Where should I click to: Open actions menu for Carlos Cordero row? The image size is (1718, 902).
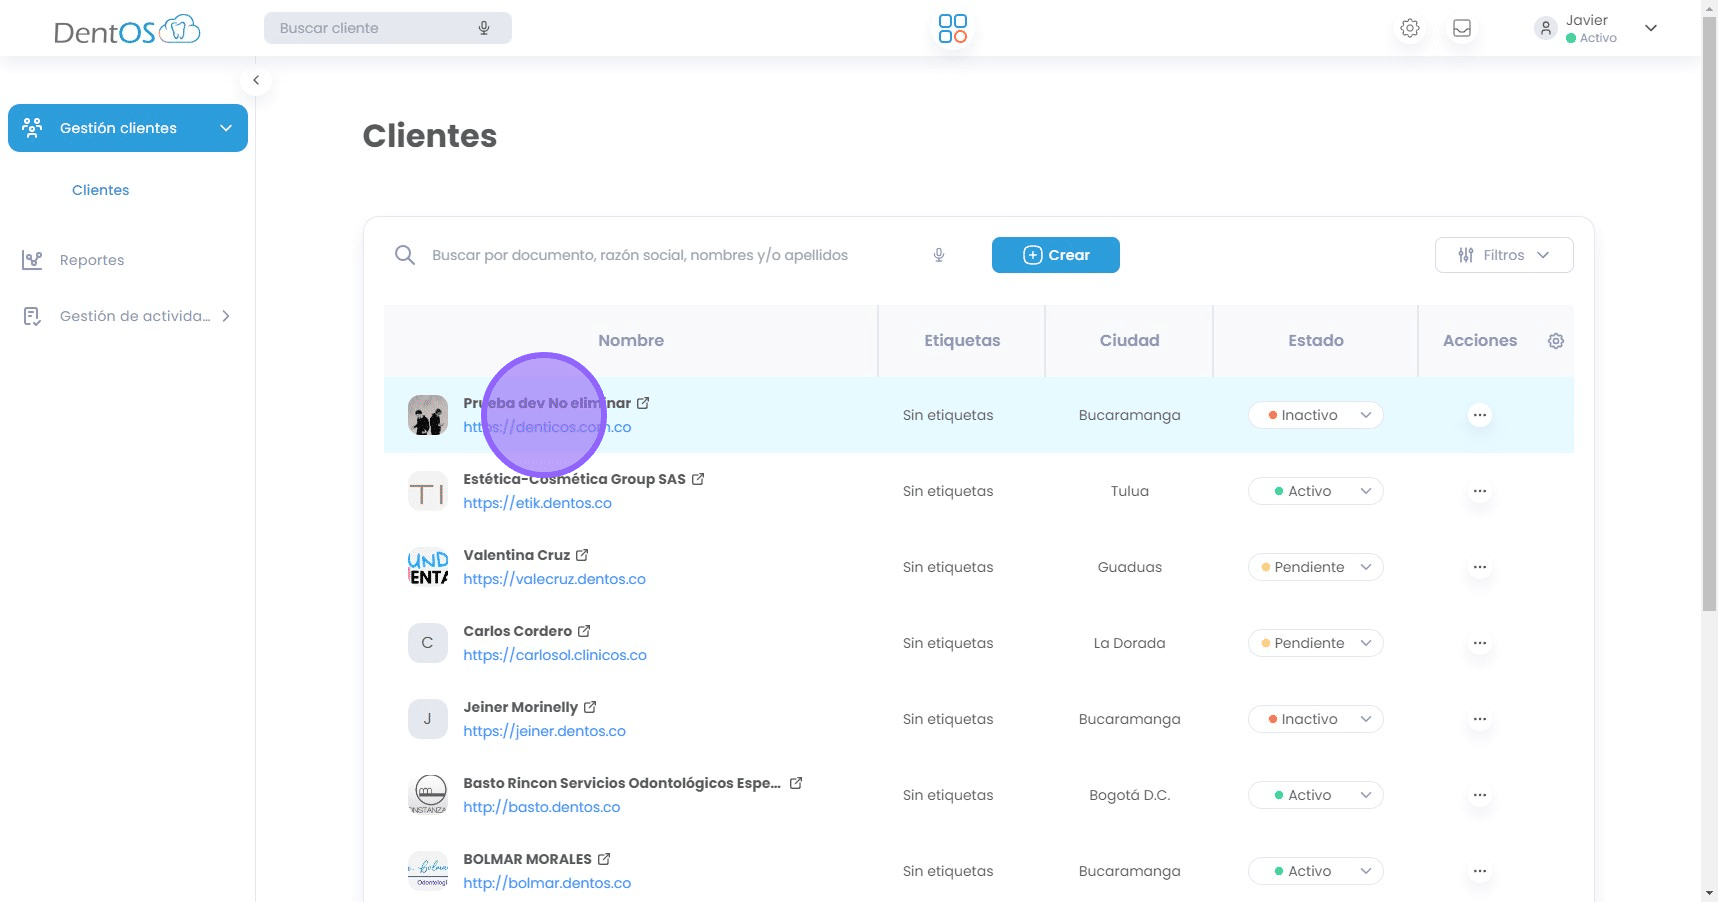point(1479,643)
